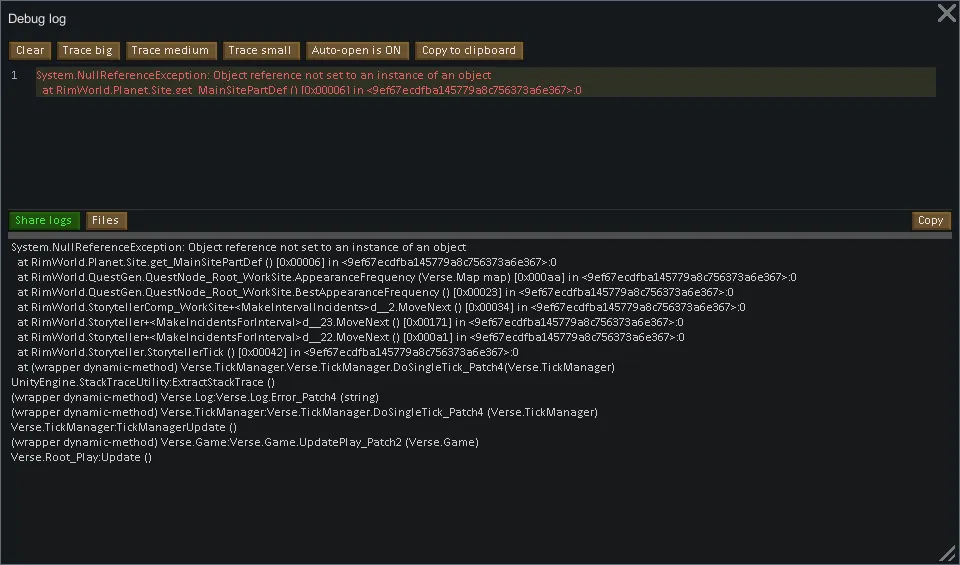This screenshot has width=960, height=565.
Task: Click Copy to clipboard button
Action: pyautogui.click(x=469, y=51)
